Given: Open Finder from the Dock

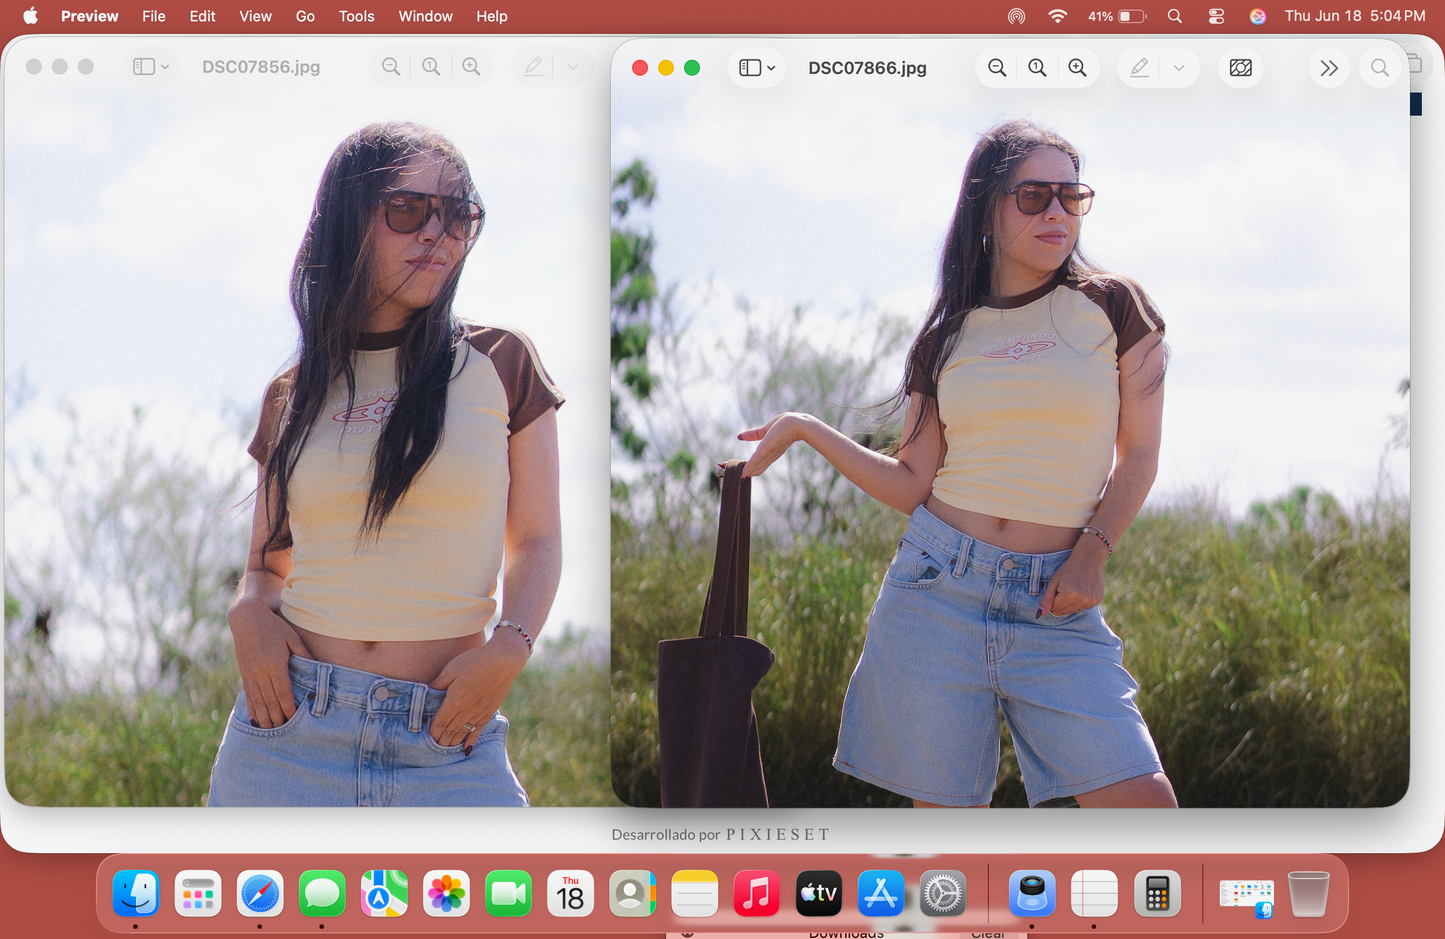Looking at the screenshot, I should point(136,893).
